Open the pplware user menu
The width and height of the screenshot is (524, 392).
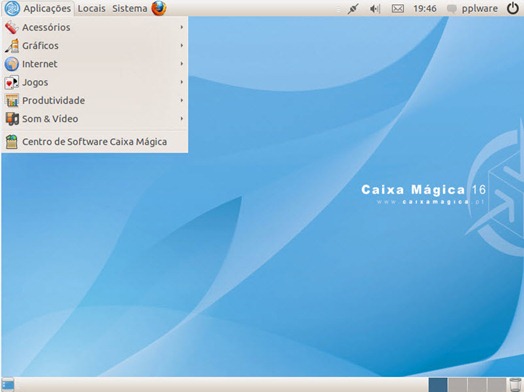coord(480,9)
